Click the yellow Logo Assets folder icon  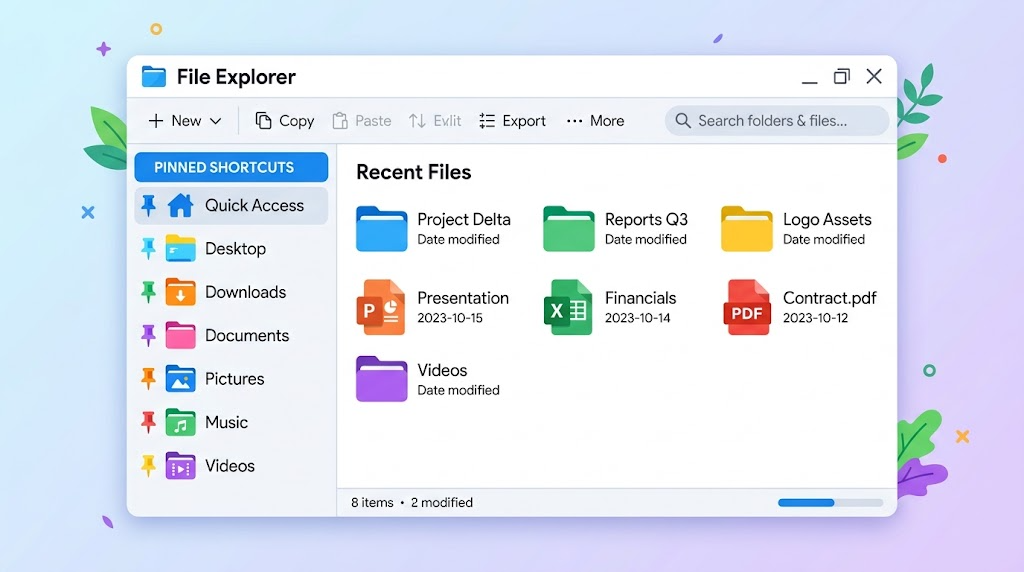pos(746,229)
